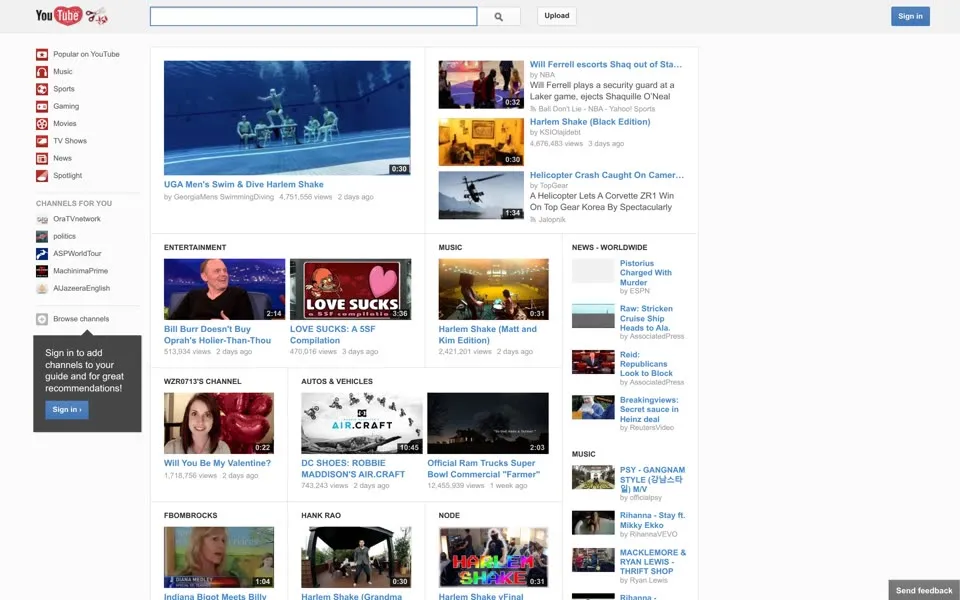Open UGA Men's Swim & Dive Harlem Shake title

coord(244,184)
